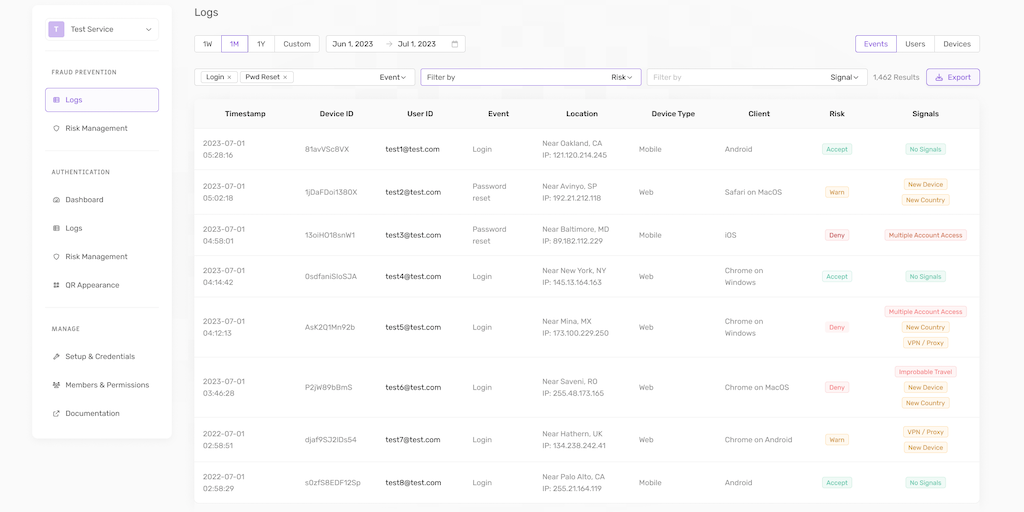Switch to the Devices tab

click(957, 44)
